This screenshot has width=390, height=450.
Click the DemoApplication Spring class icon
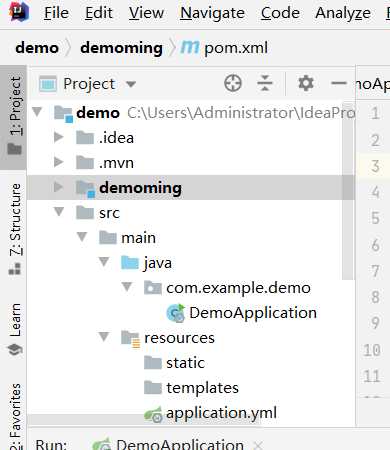pyautogui.click(x=176, y=313)
